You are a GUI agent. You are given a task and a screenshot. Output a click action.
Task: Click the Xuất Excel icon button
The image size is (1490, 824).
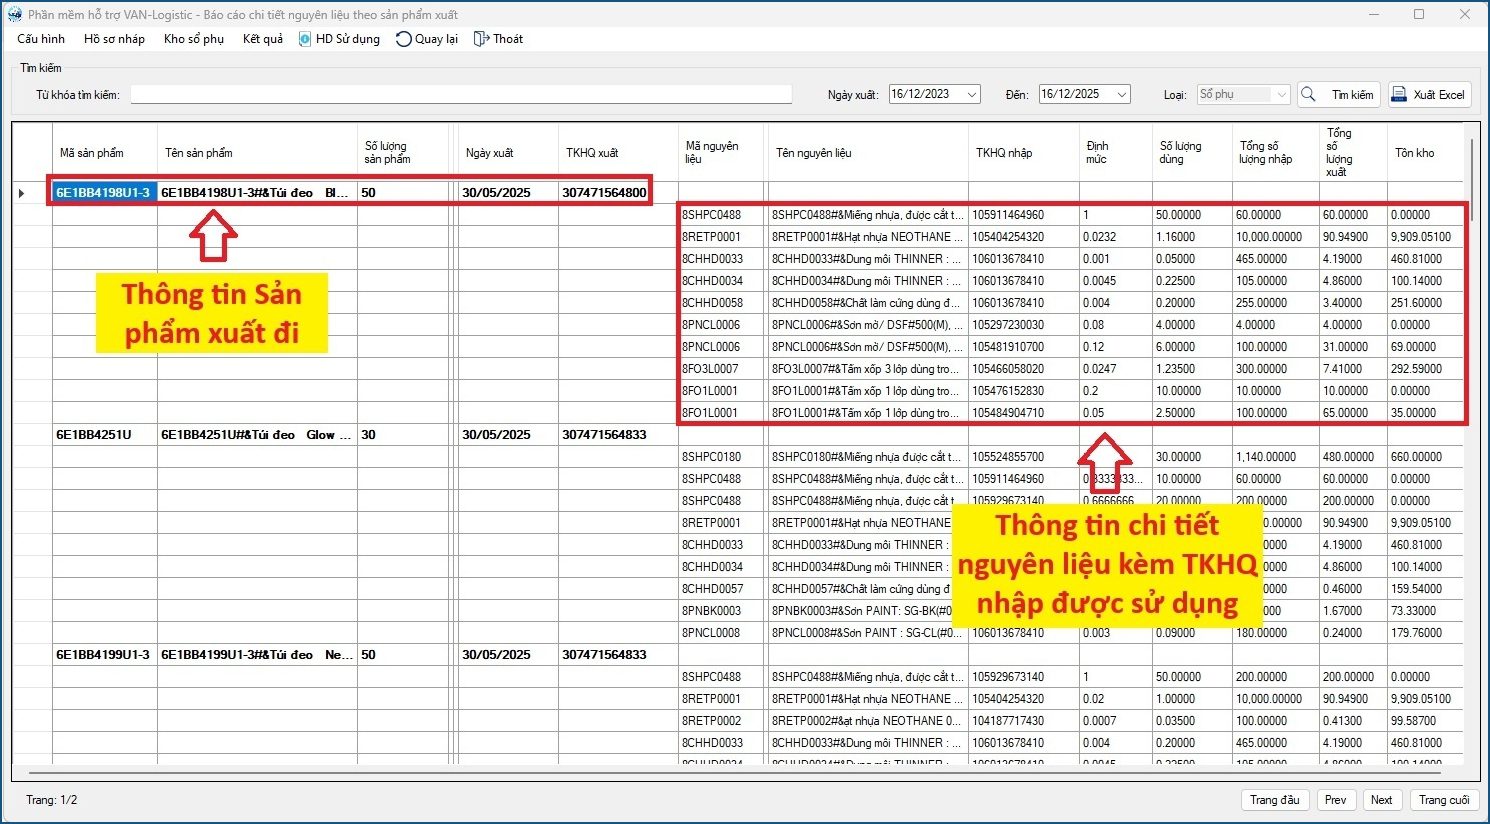tap(1399, 95)
